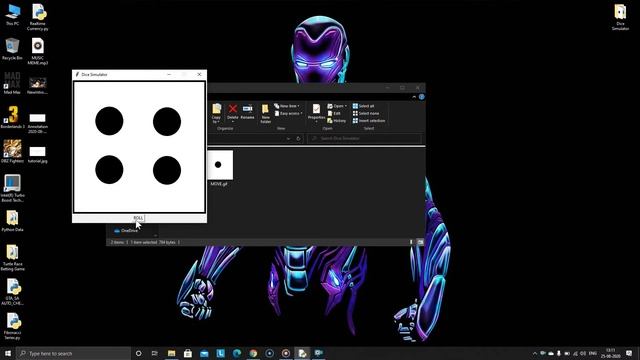The width and height of the screenshot is (640, 360).
Task: Click the Turtle Race Betting Game folder
Action: (x=12, y=258)
